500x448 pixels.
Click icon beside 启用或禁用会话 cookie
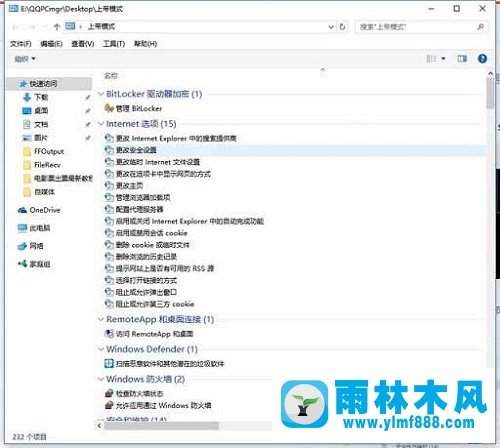[x=109, y=233]
